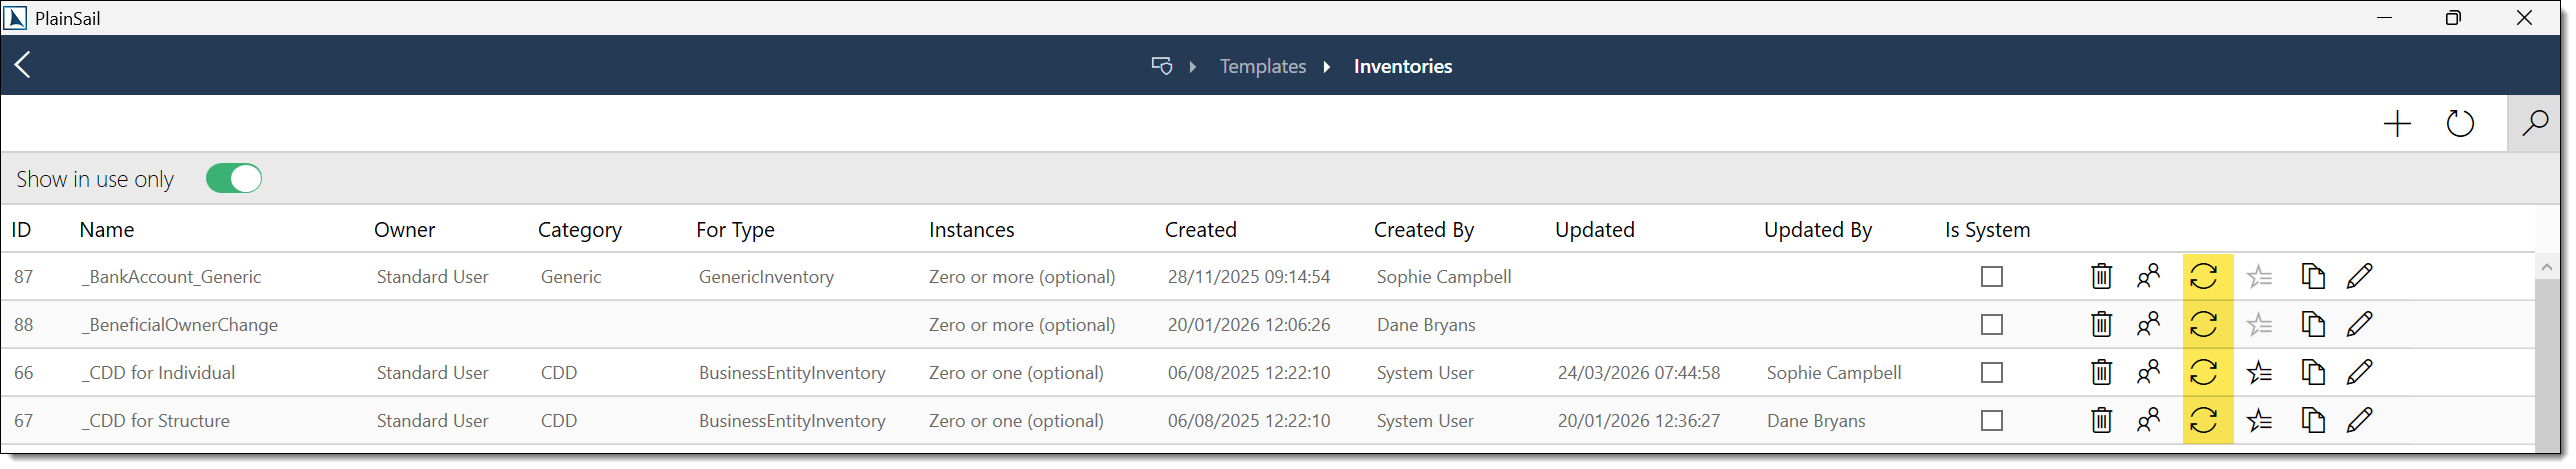Select the _BeneficialOwnerChange row name
Viewport: 2576px width, 469px height.
pos(180,325)
